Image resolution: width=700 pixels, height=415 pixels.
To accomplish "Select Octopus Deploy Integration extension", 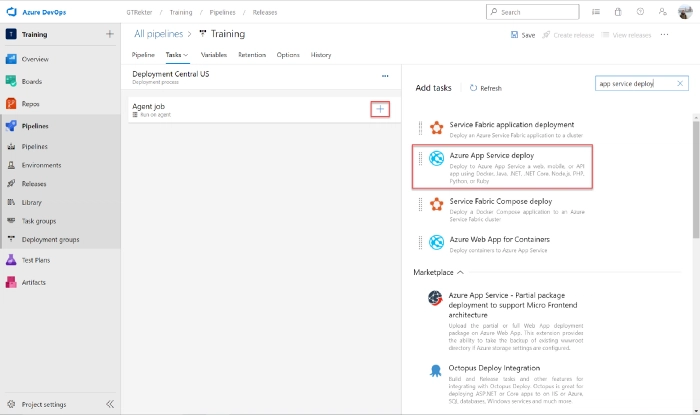I will click(x=506, y=384).
